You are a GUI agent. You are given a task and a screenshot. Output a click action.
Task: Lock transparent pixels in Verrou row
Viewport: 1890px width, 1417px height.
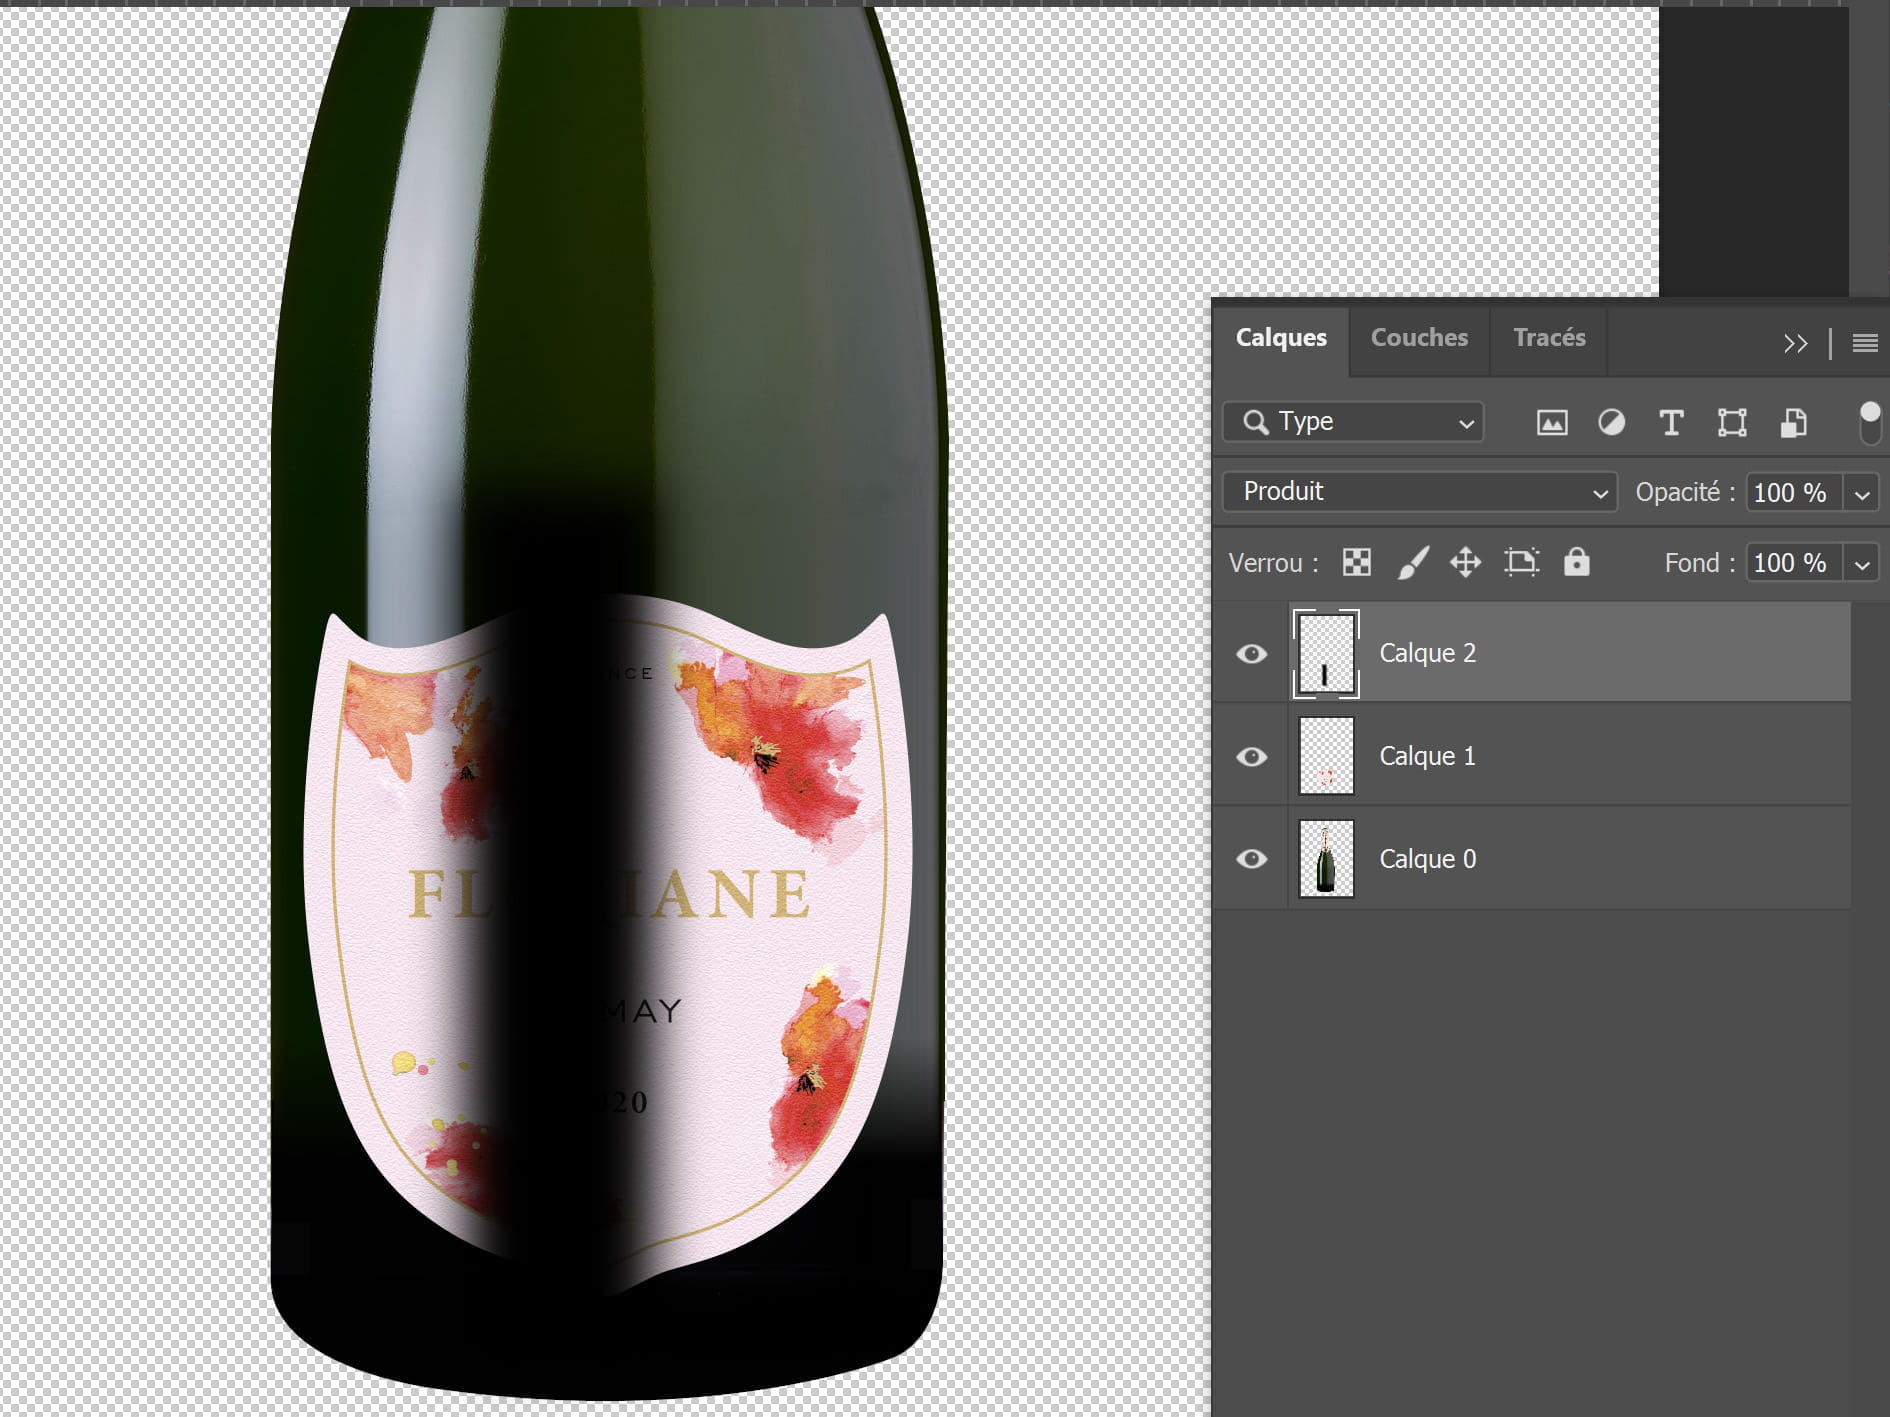pyautogui.click(x=1357, y=562)
